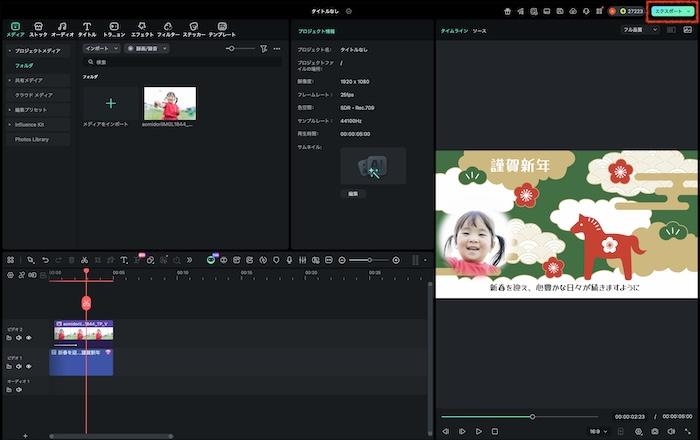Open the エフェクト (Effects) tab

142,29
